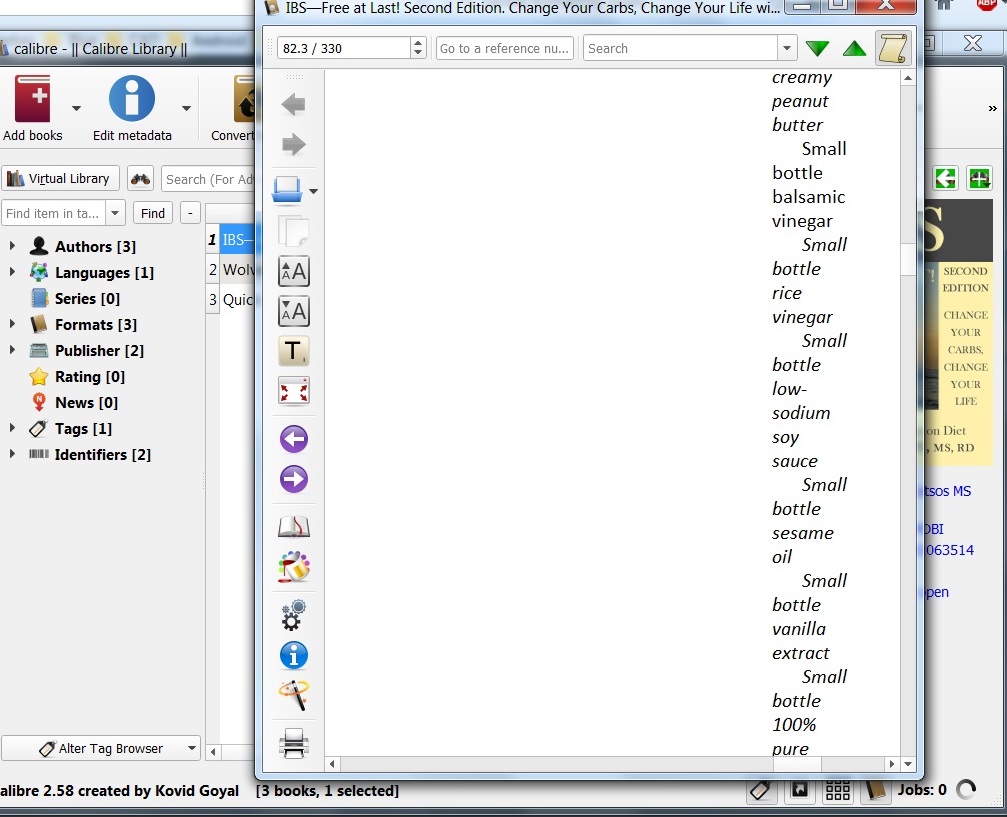Image resolution: width=1007 pixels, height=817 pixels.
Task: Increment page number stepper up arrow
Action: [x=418, y=43]
